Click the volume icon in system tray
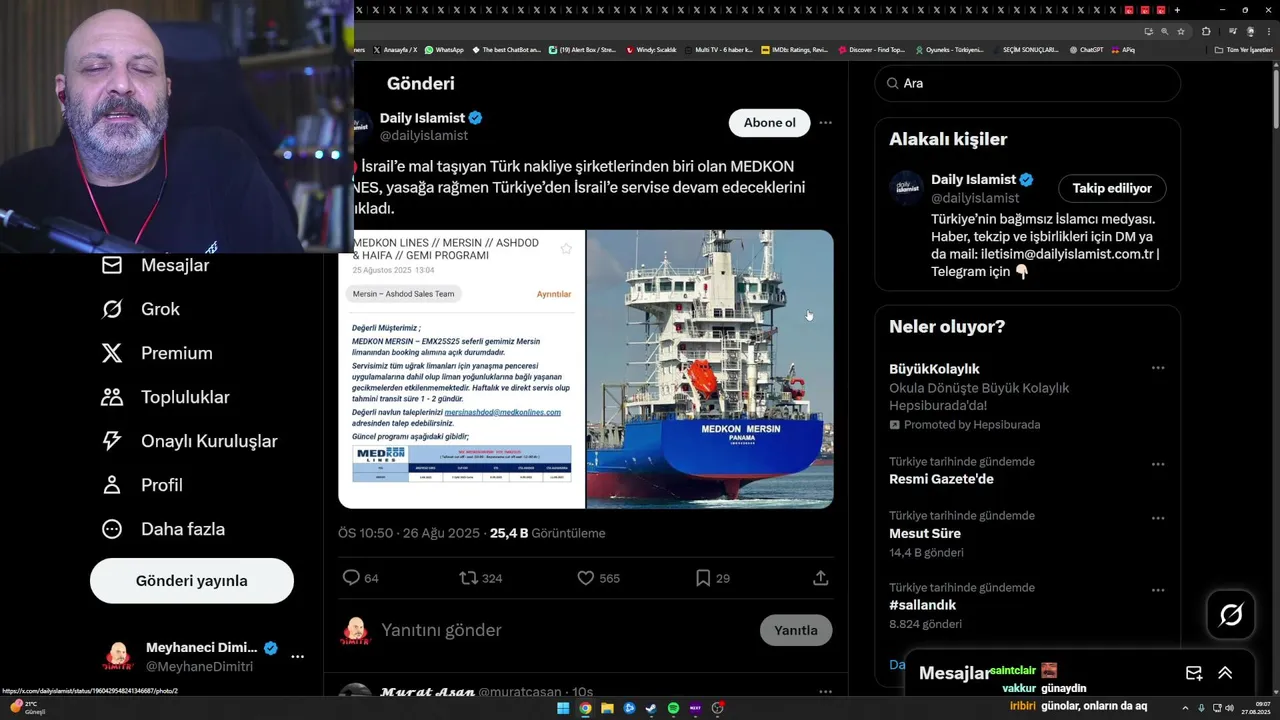This screenshot has width=1280, height=720. (x=1229, y=708)
